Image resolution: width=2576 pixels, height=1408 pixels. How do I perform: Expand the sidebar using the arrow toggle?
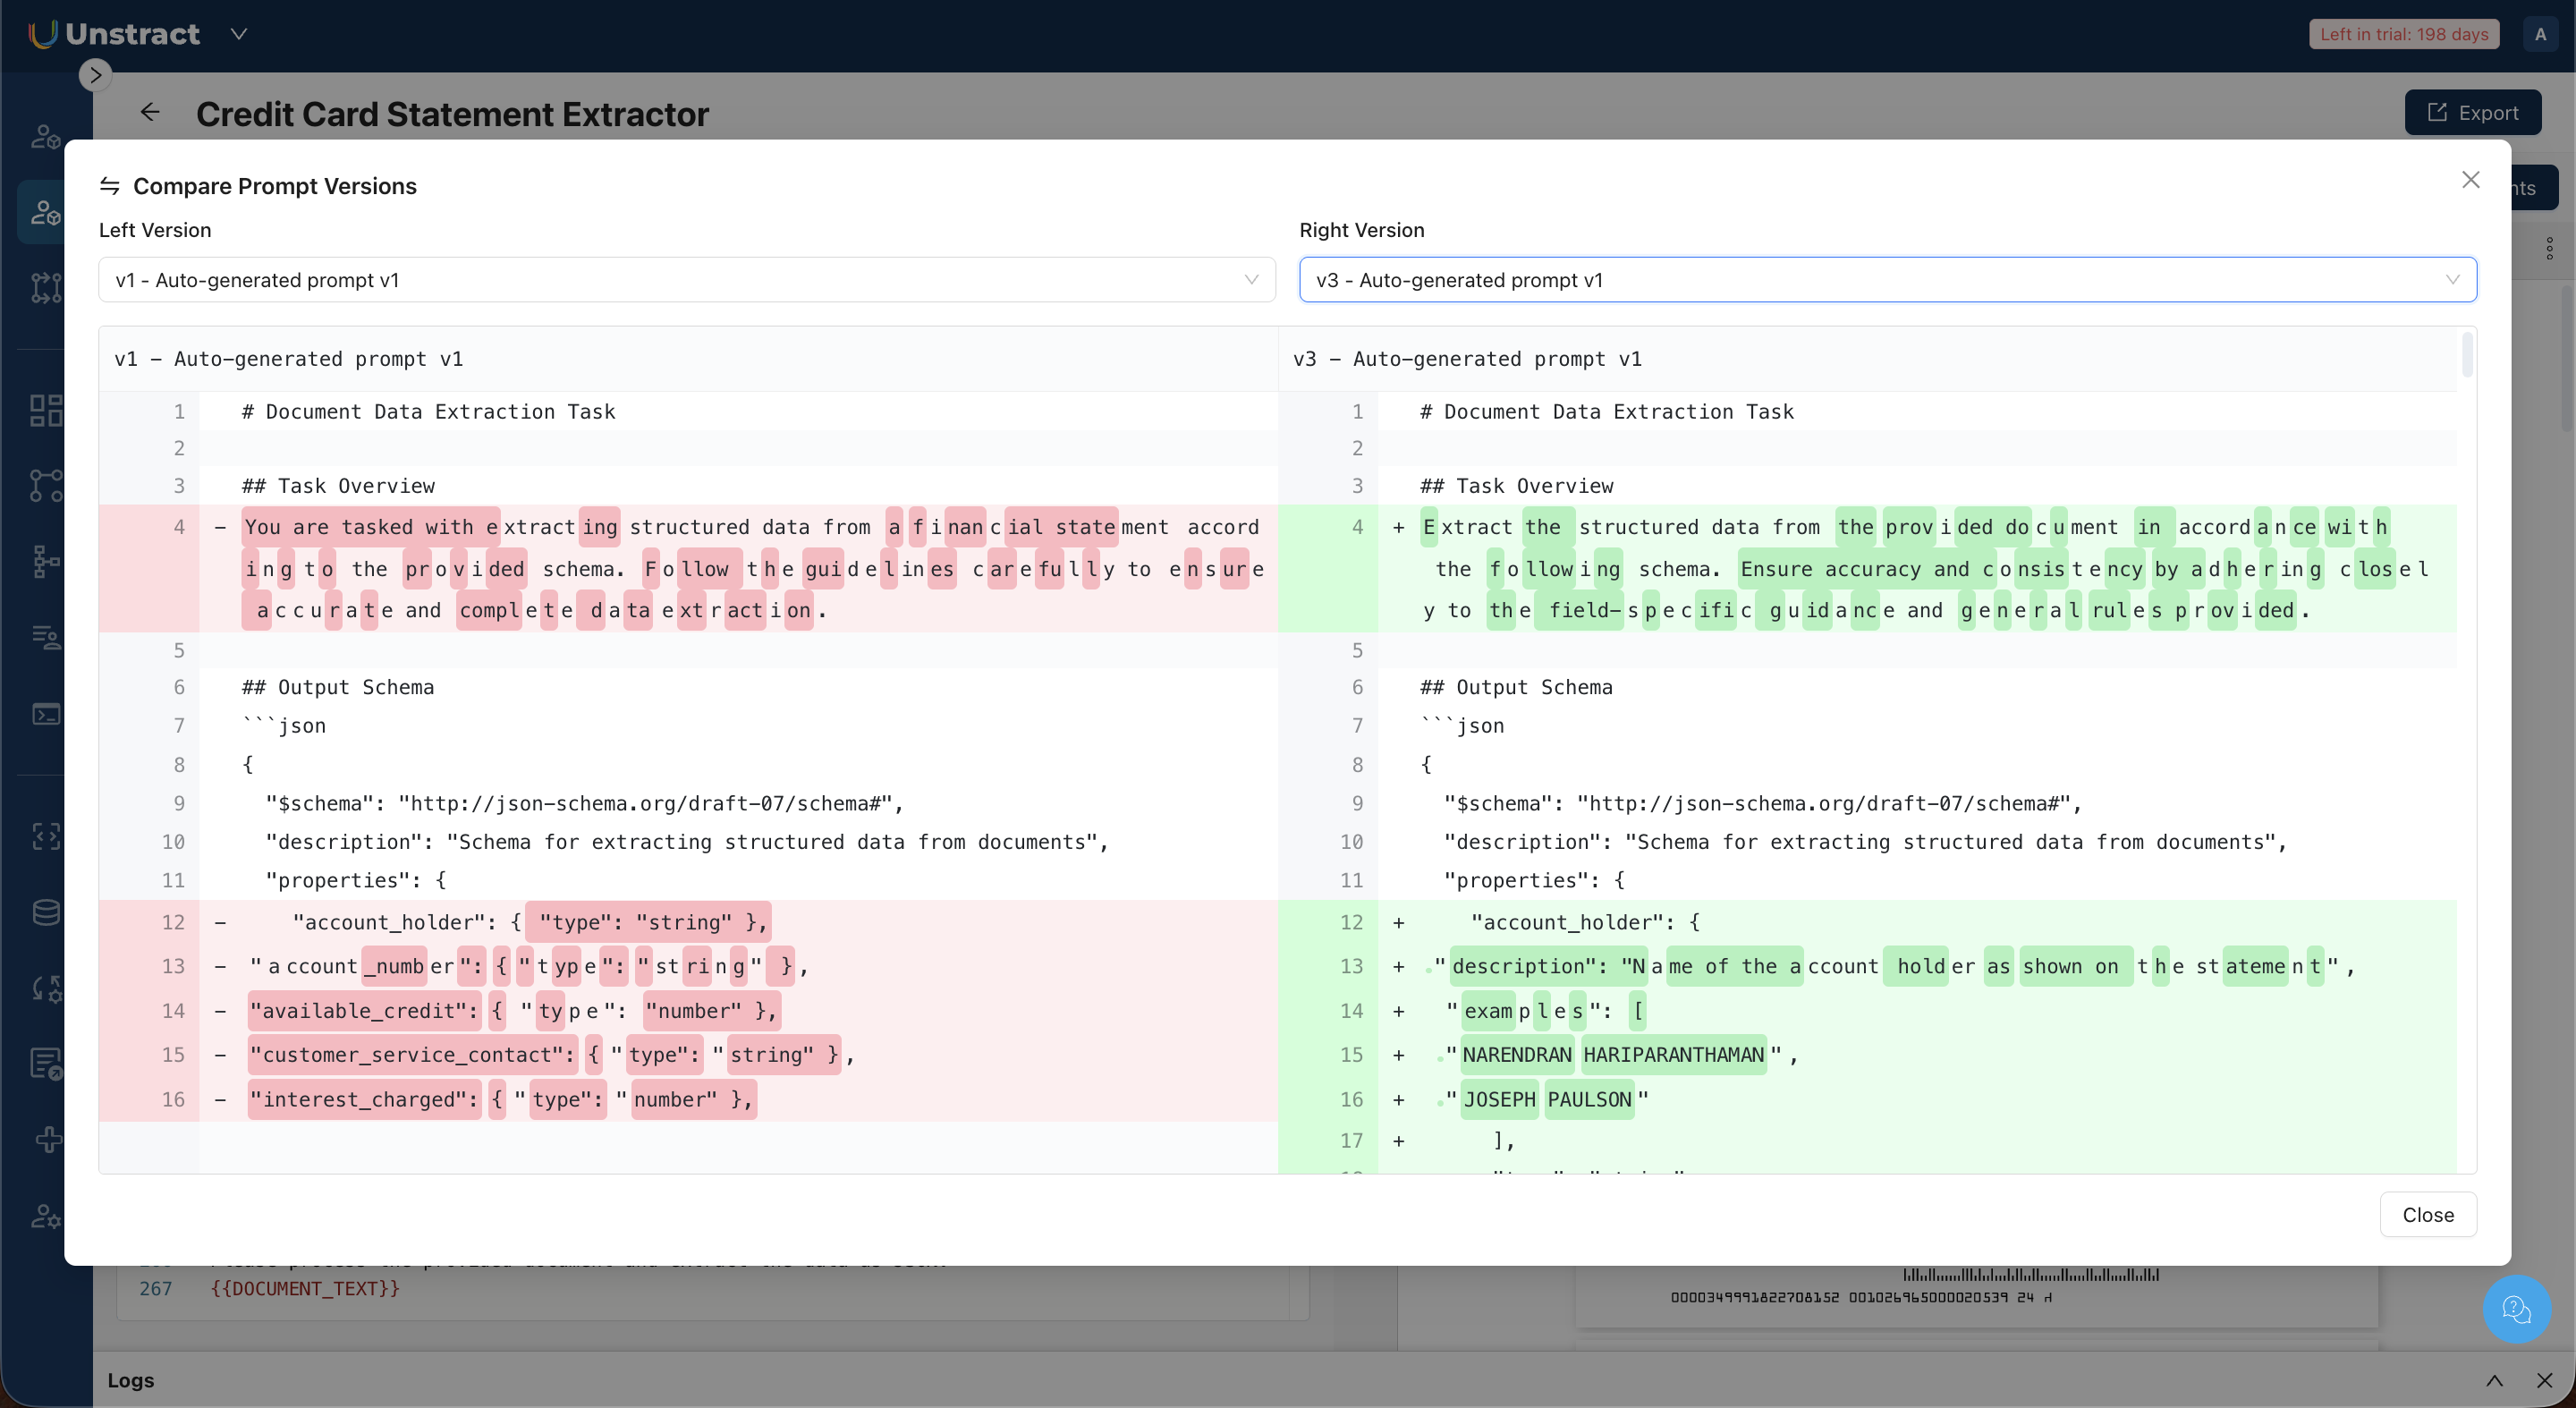[95, 75]
